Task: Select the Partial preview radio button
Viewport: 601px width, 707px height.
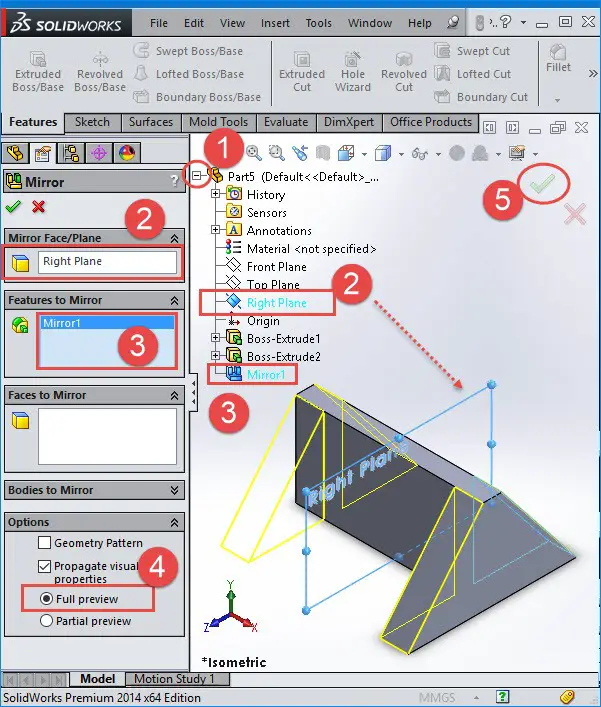Action: click(46, 621)
